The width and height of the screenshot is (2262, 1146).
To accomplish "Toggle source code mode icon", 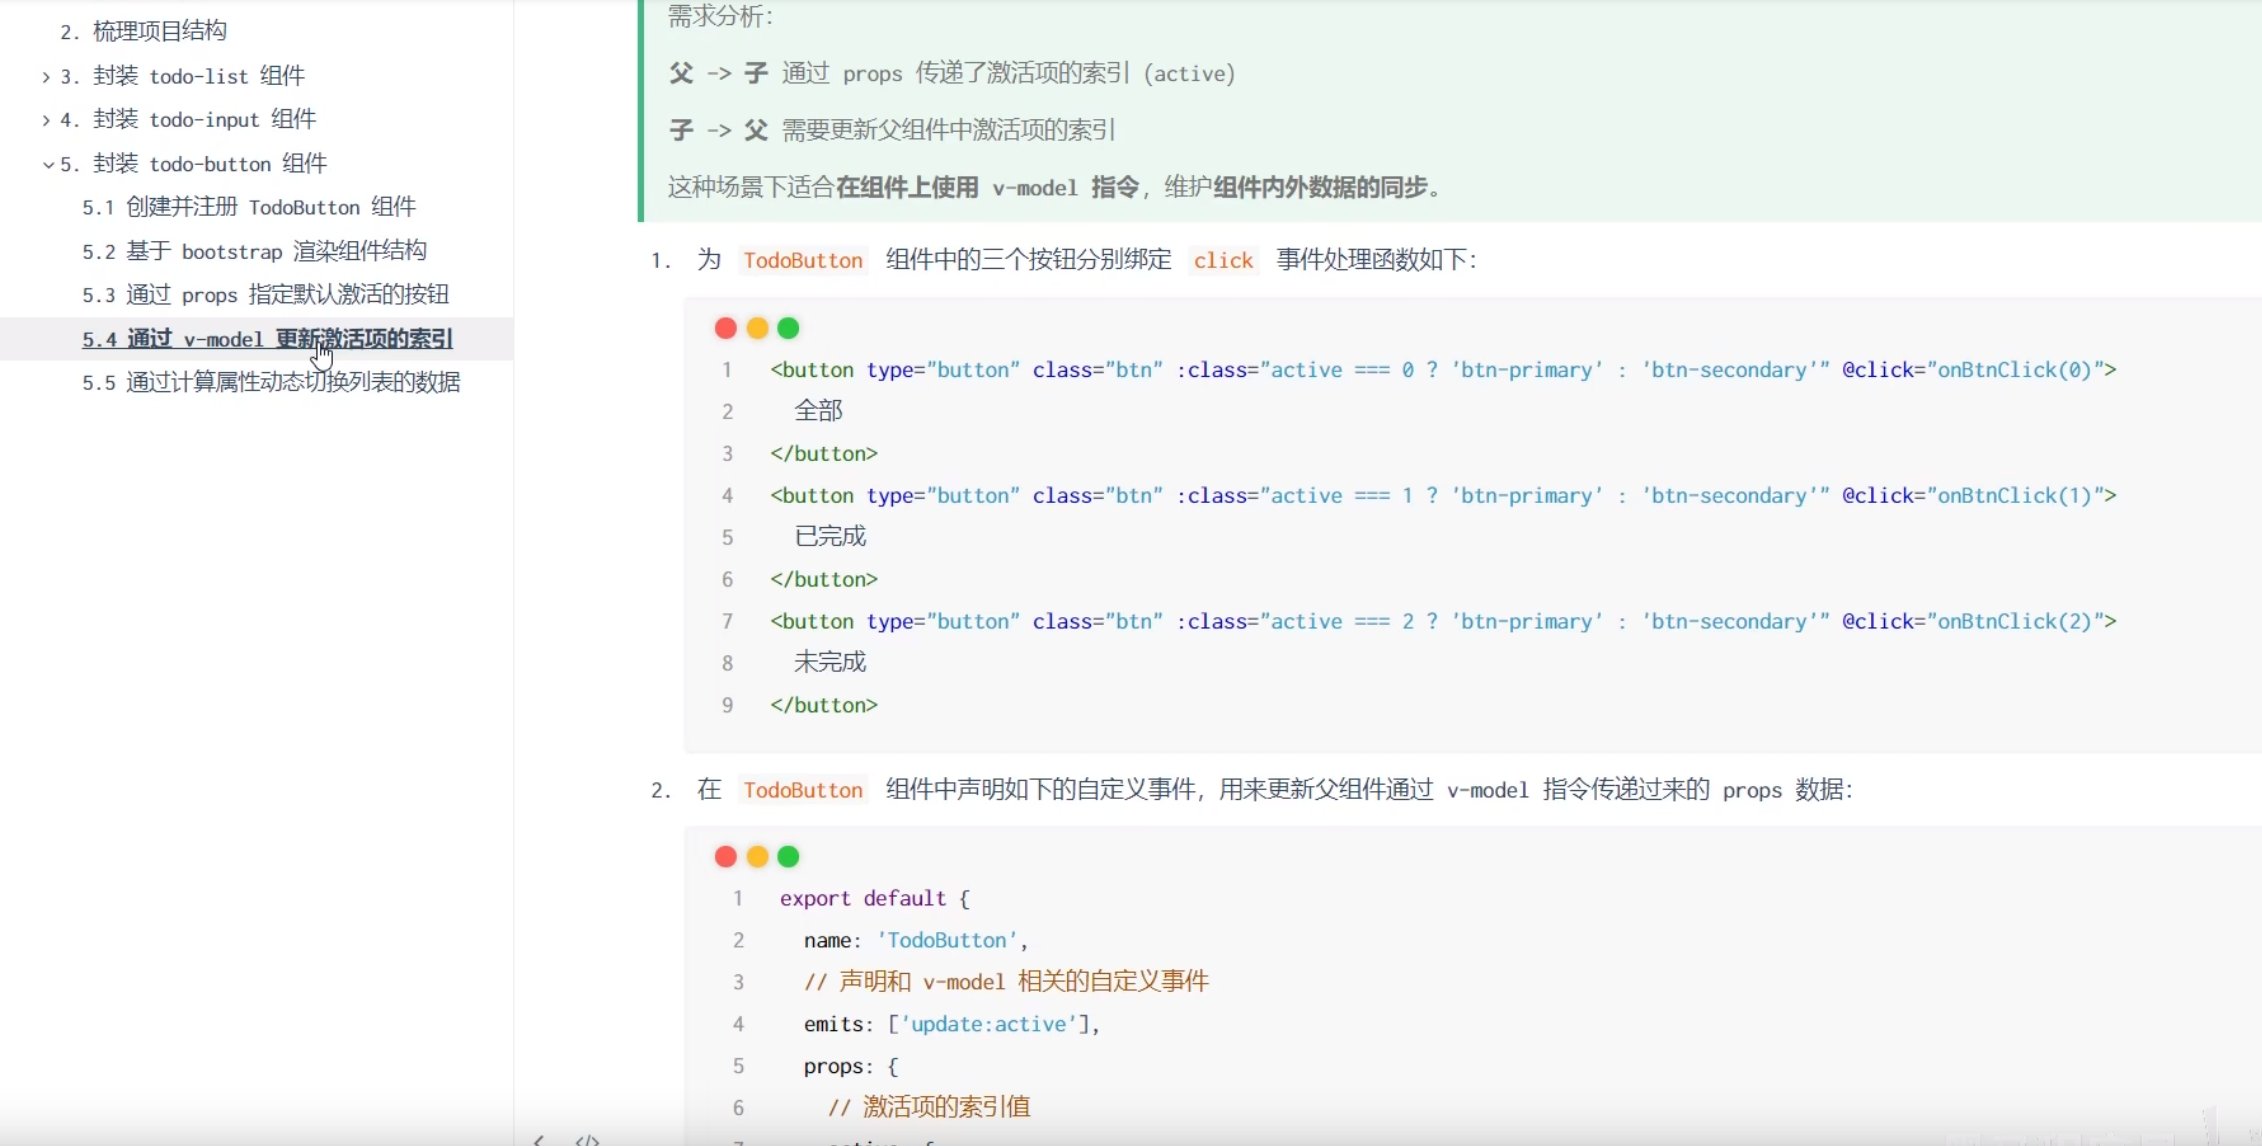I will (x=587, y=1139).
